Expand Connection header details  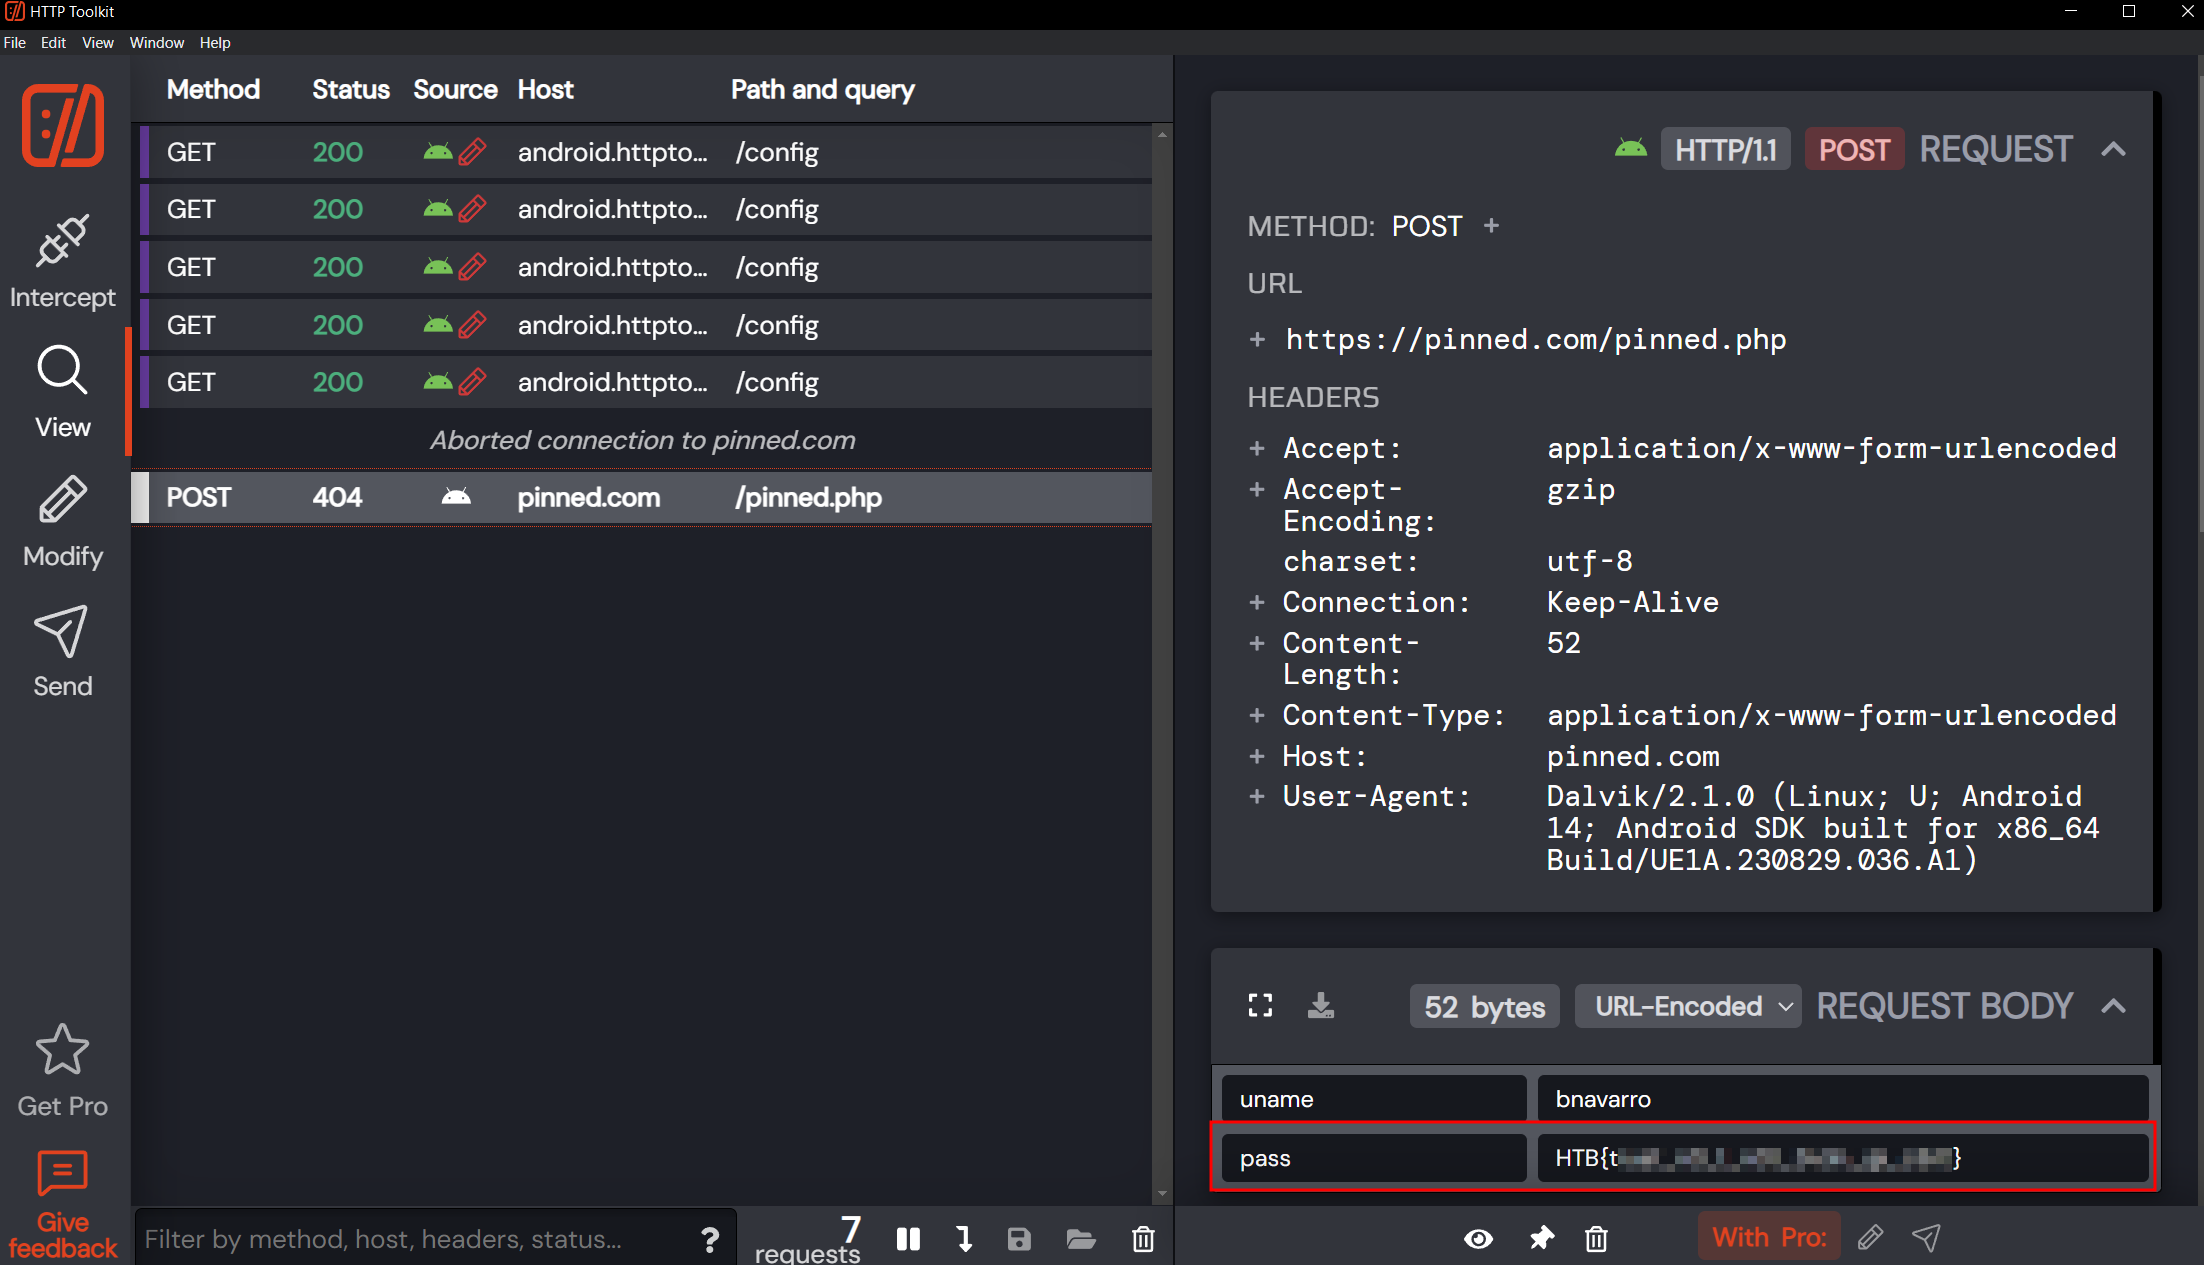click(x=1257, y=603)
